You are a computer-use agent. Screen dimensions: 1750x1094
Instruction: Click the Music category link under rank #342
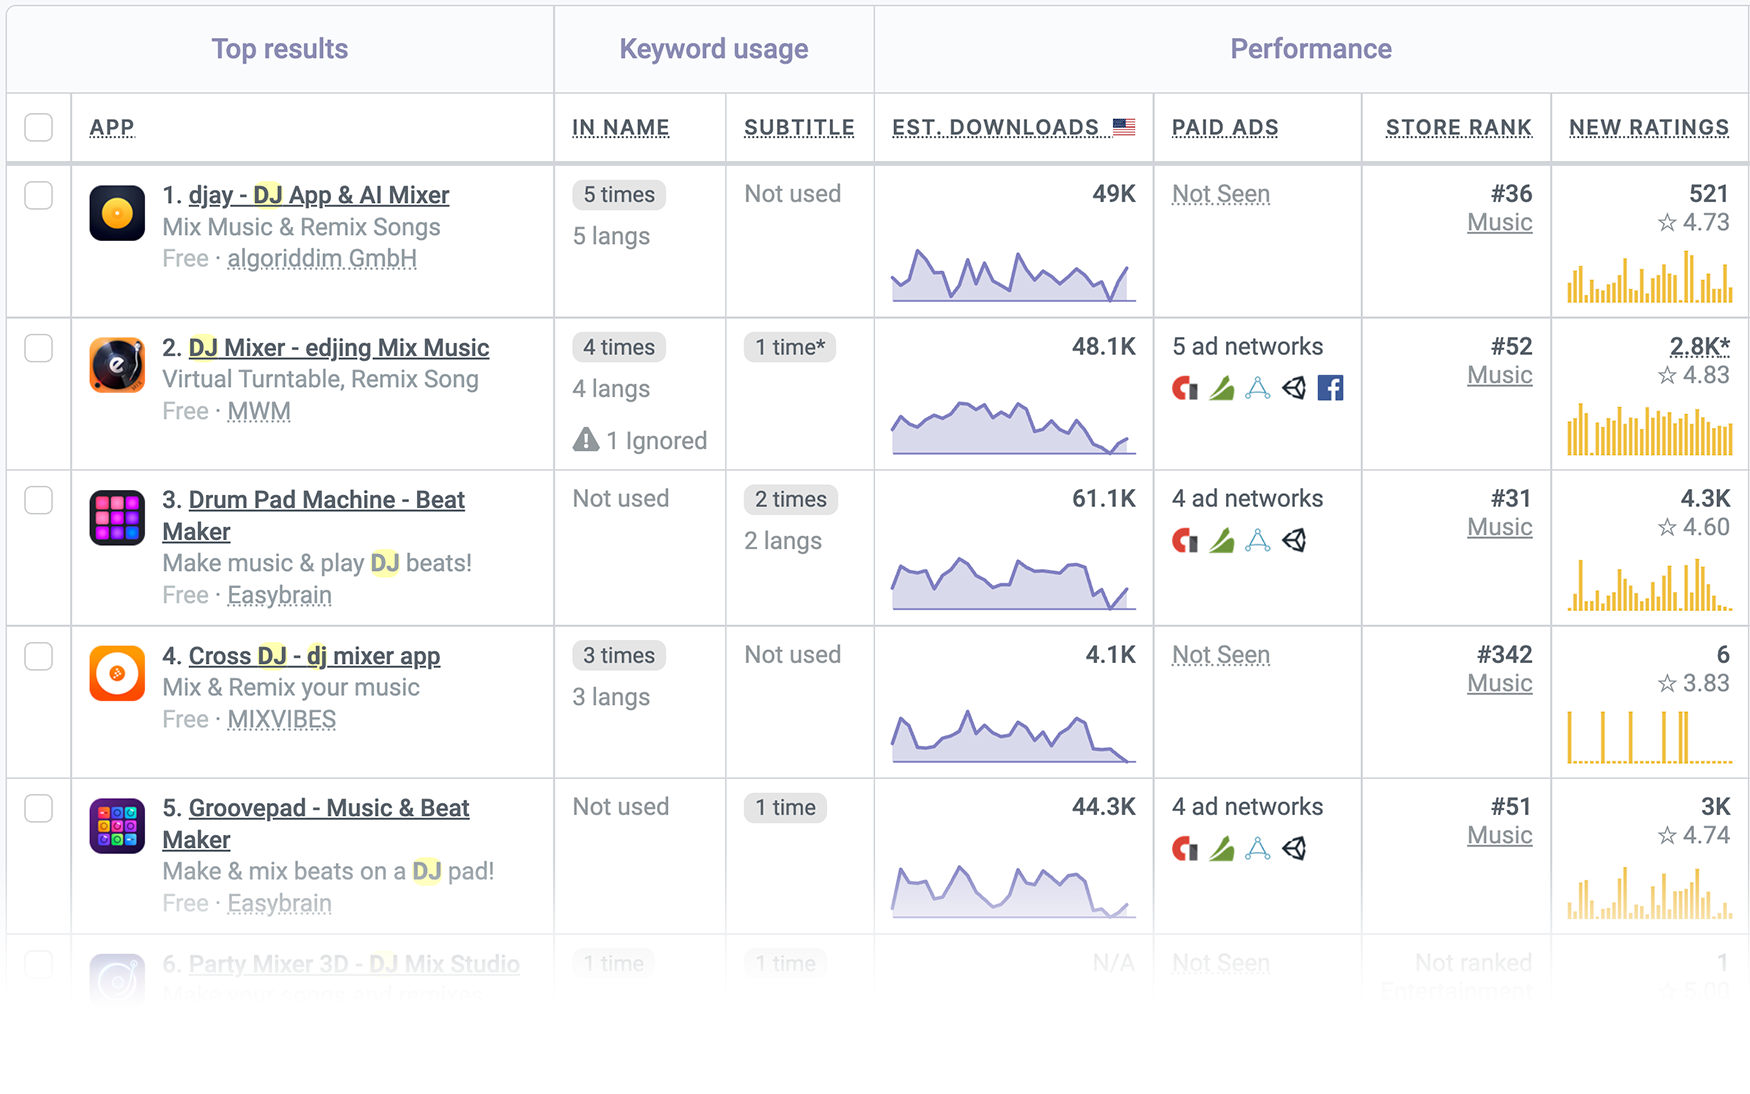(x=1499, y=684)
